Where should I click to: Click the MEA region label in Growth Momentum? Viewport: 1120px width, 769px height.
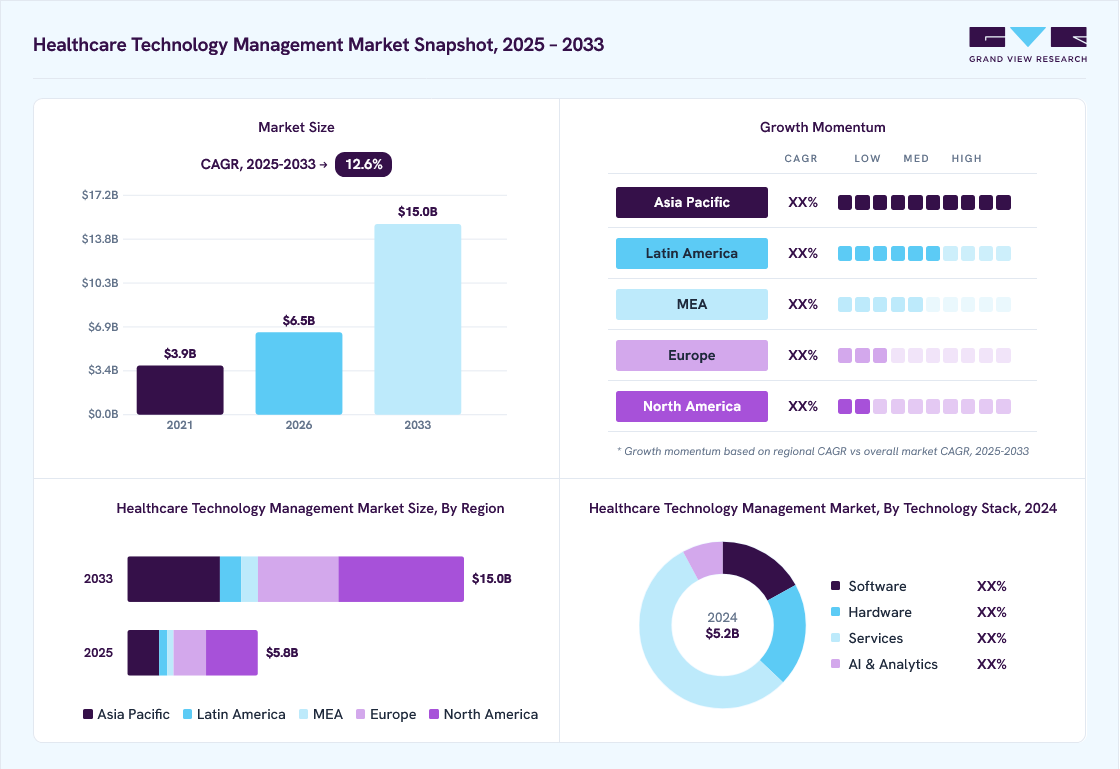click(x=691, y=304)
